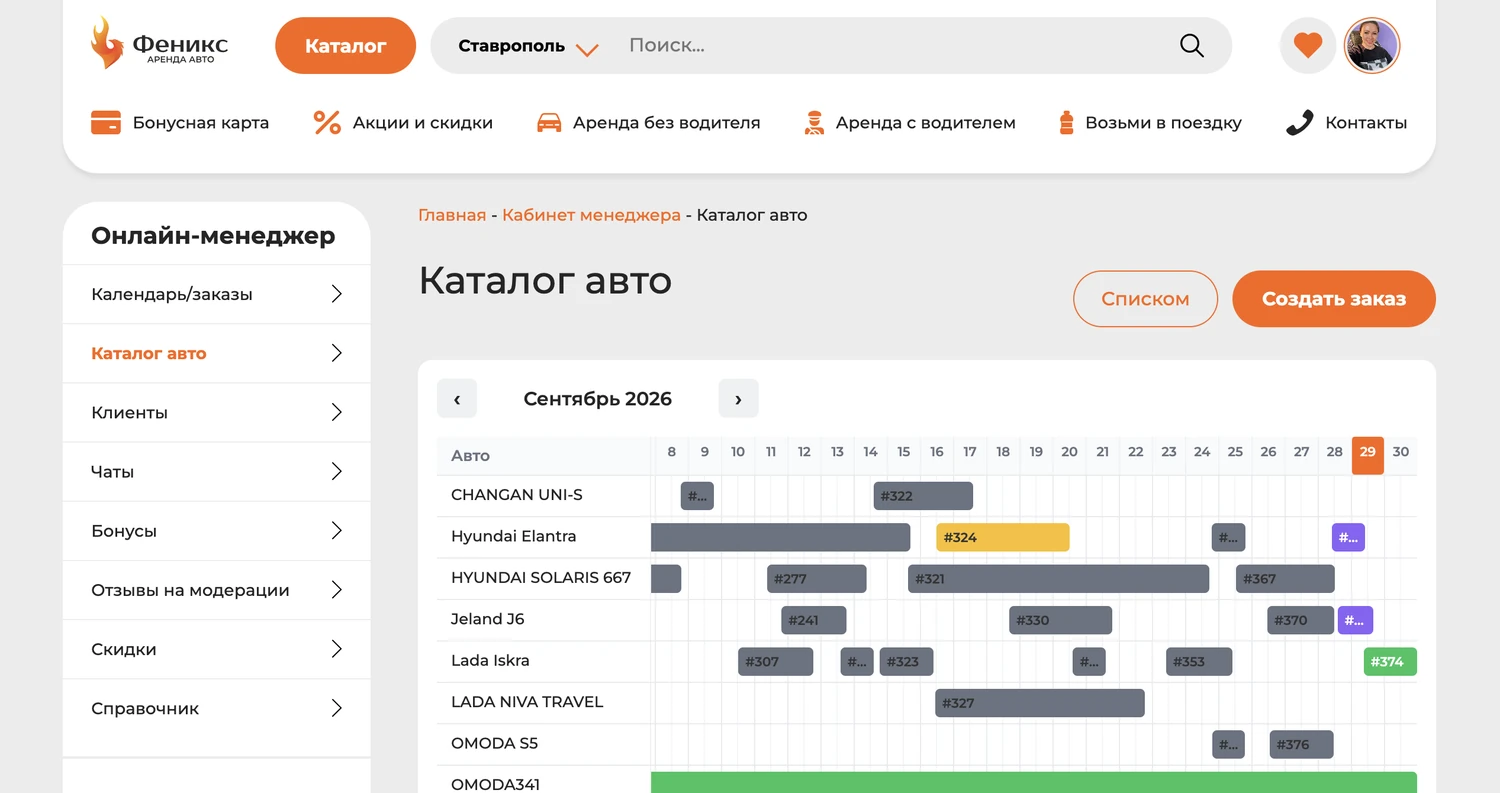Open the user profile avatar
Viewport: 1500px width, 793px height.
(1371, 46)
